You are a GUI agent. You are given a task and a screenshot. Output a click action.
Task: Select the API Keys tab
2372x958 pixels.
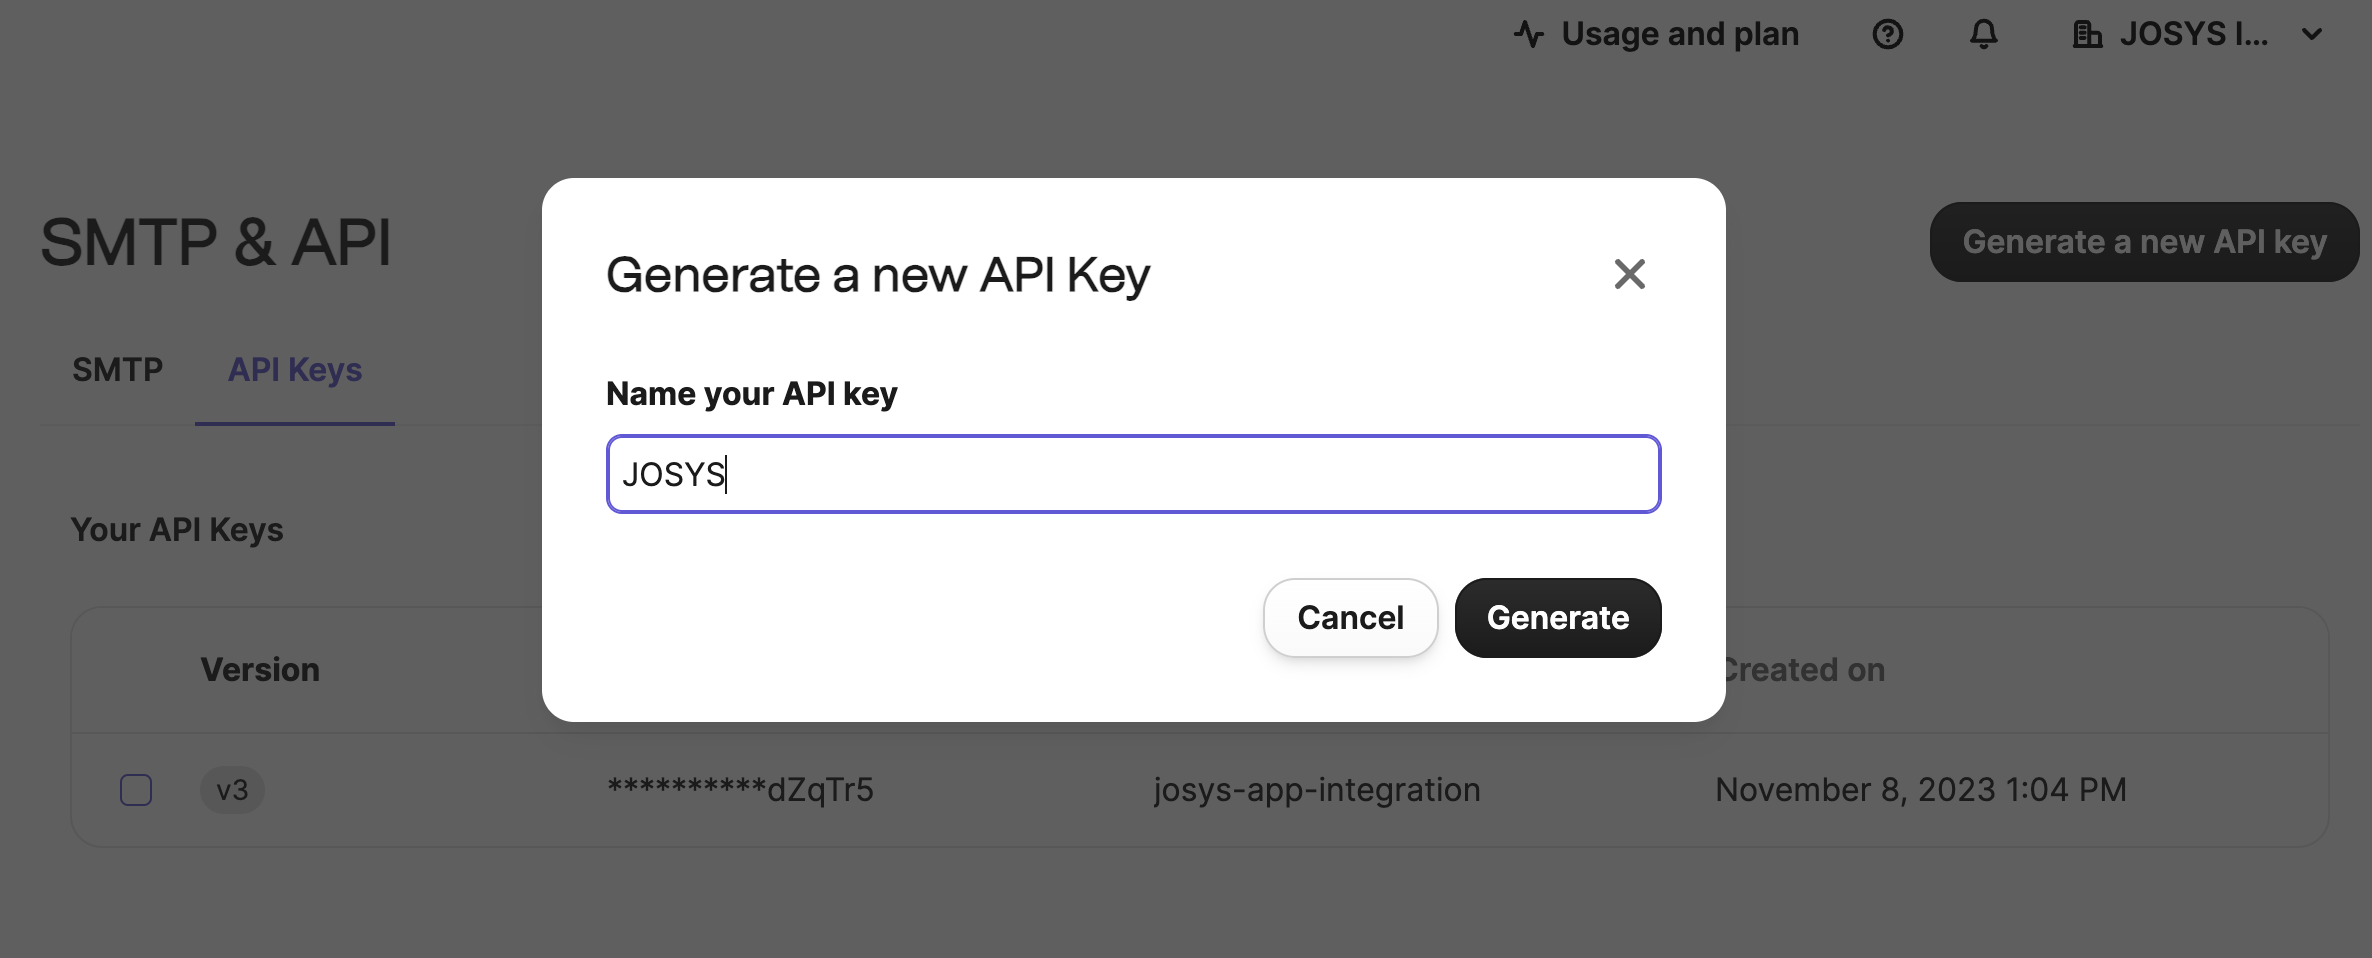(295, 370)
